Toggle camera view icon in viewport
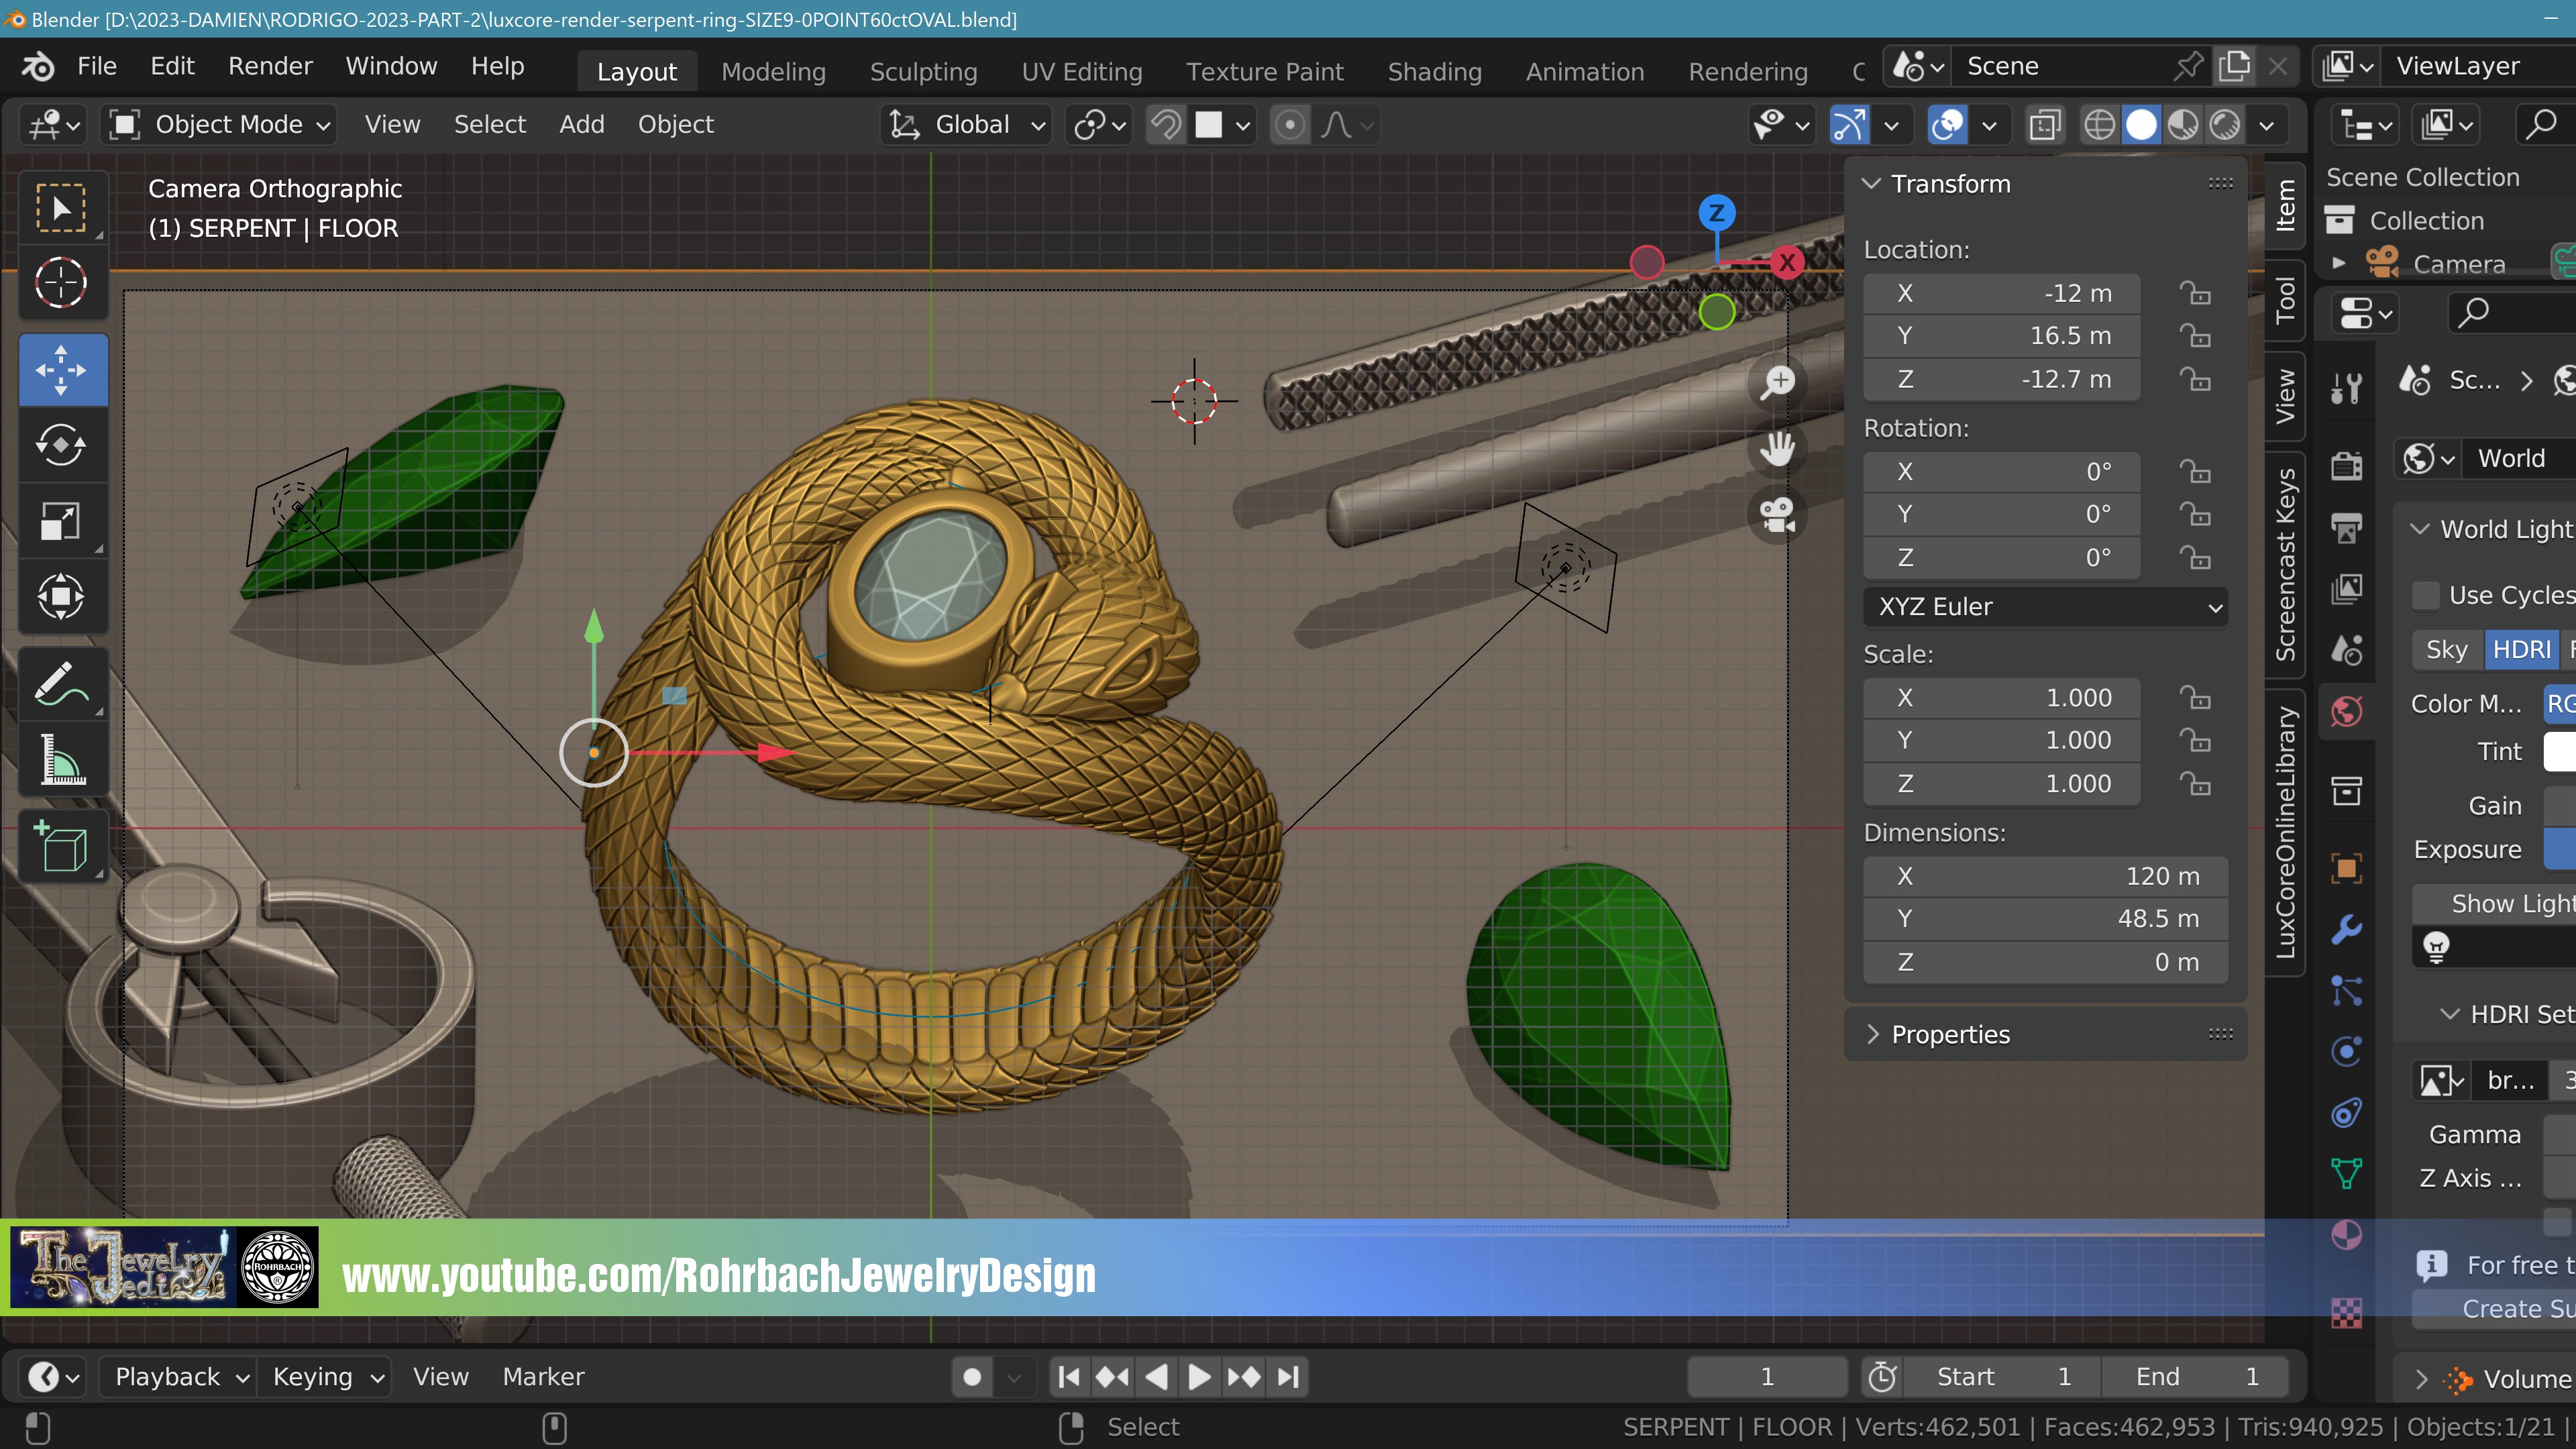Viewport: 2576px width, 1449px height. coord(1778,515)
